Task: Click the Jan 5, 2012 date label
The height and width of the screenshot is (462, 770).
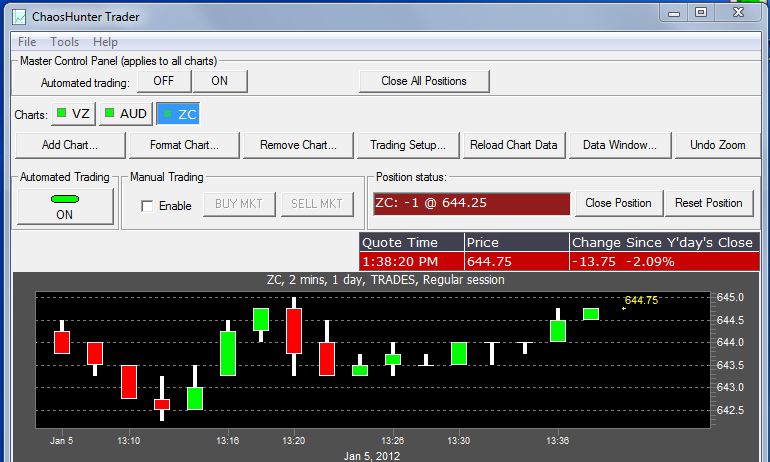Action: (x=372, y=456)
